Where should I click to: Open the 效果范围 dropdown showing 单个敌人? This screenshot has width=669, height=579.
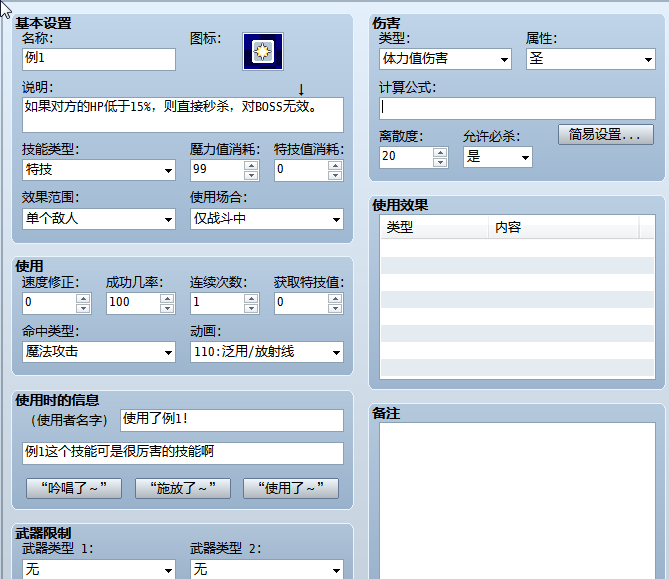pos(99,219)
